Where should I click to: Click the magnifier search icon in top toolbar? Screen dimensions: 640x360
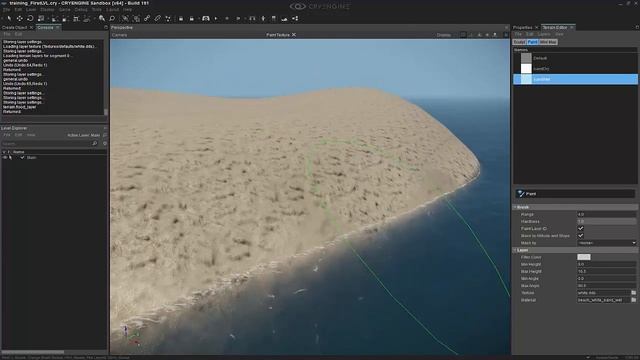point(112,18)
